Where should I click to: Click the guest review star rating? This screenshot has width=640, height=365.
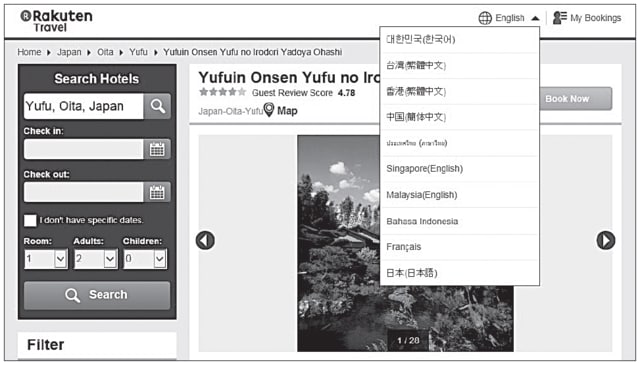(222, 92)
